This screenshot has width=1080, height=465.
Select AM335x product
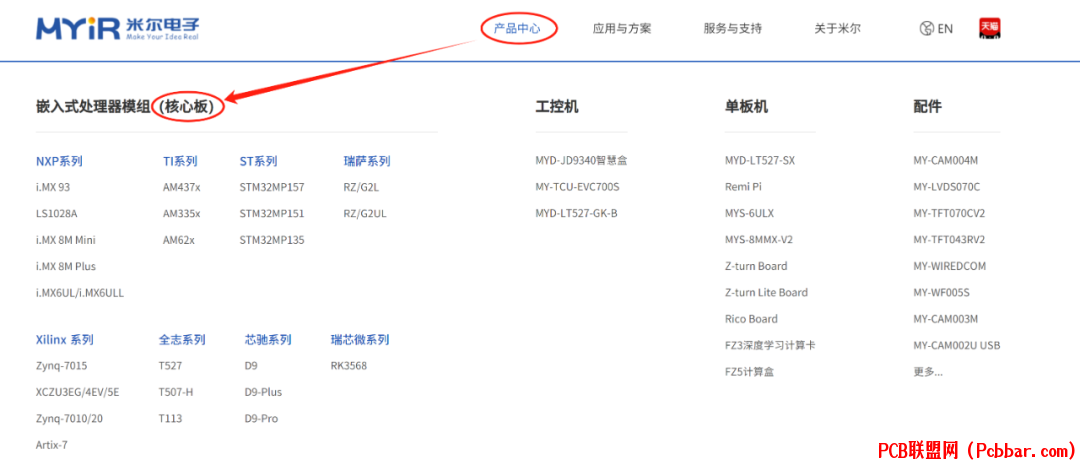182,214
